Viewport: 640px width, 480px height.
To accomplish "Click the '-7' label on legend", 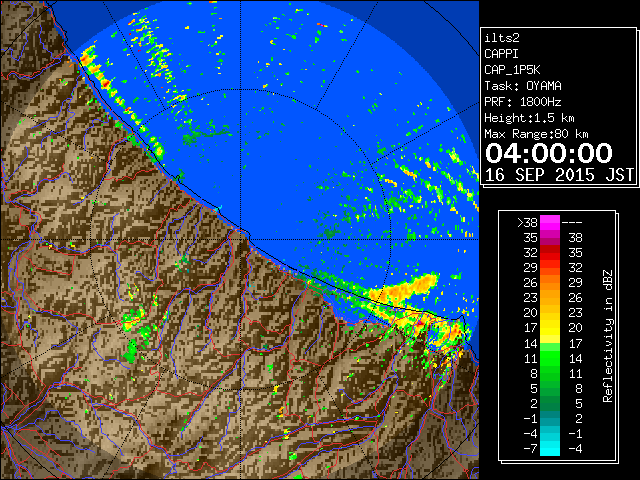I will pyautogui.click(x=530, y=449).
